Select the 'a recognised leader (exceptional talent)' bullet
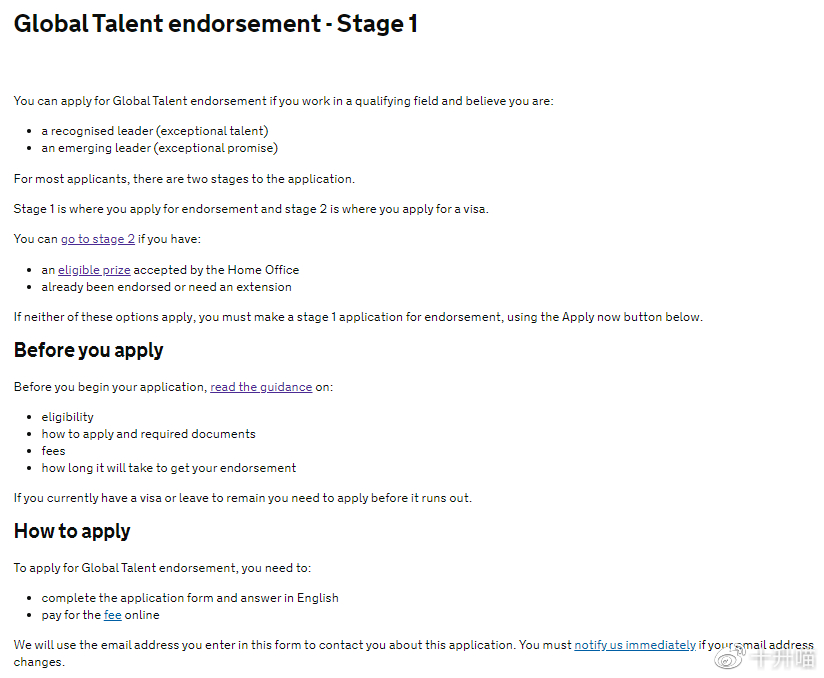This screenshot has width=824, height=678. [x=155, y=131]
